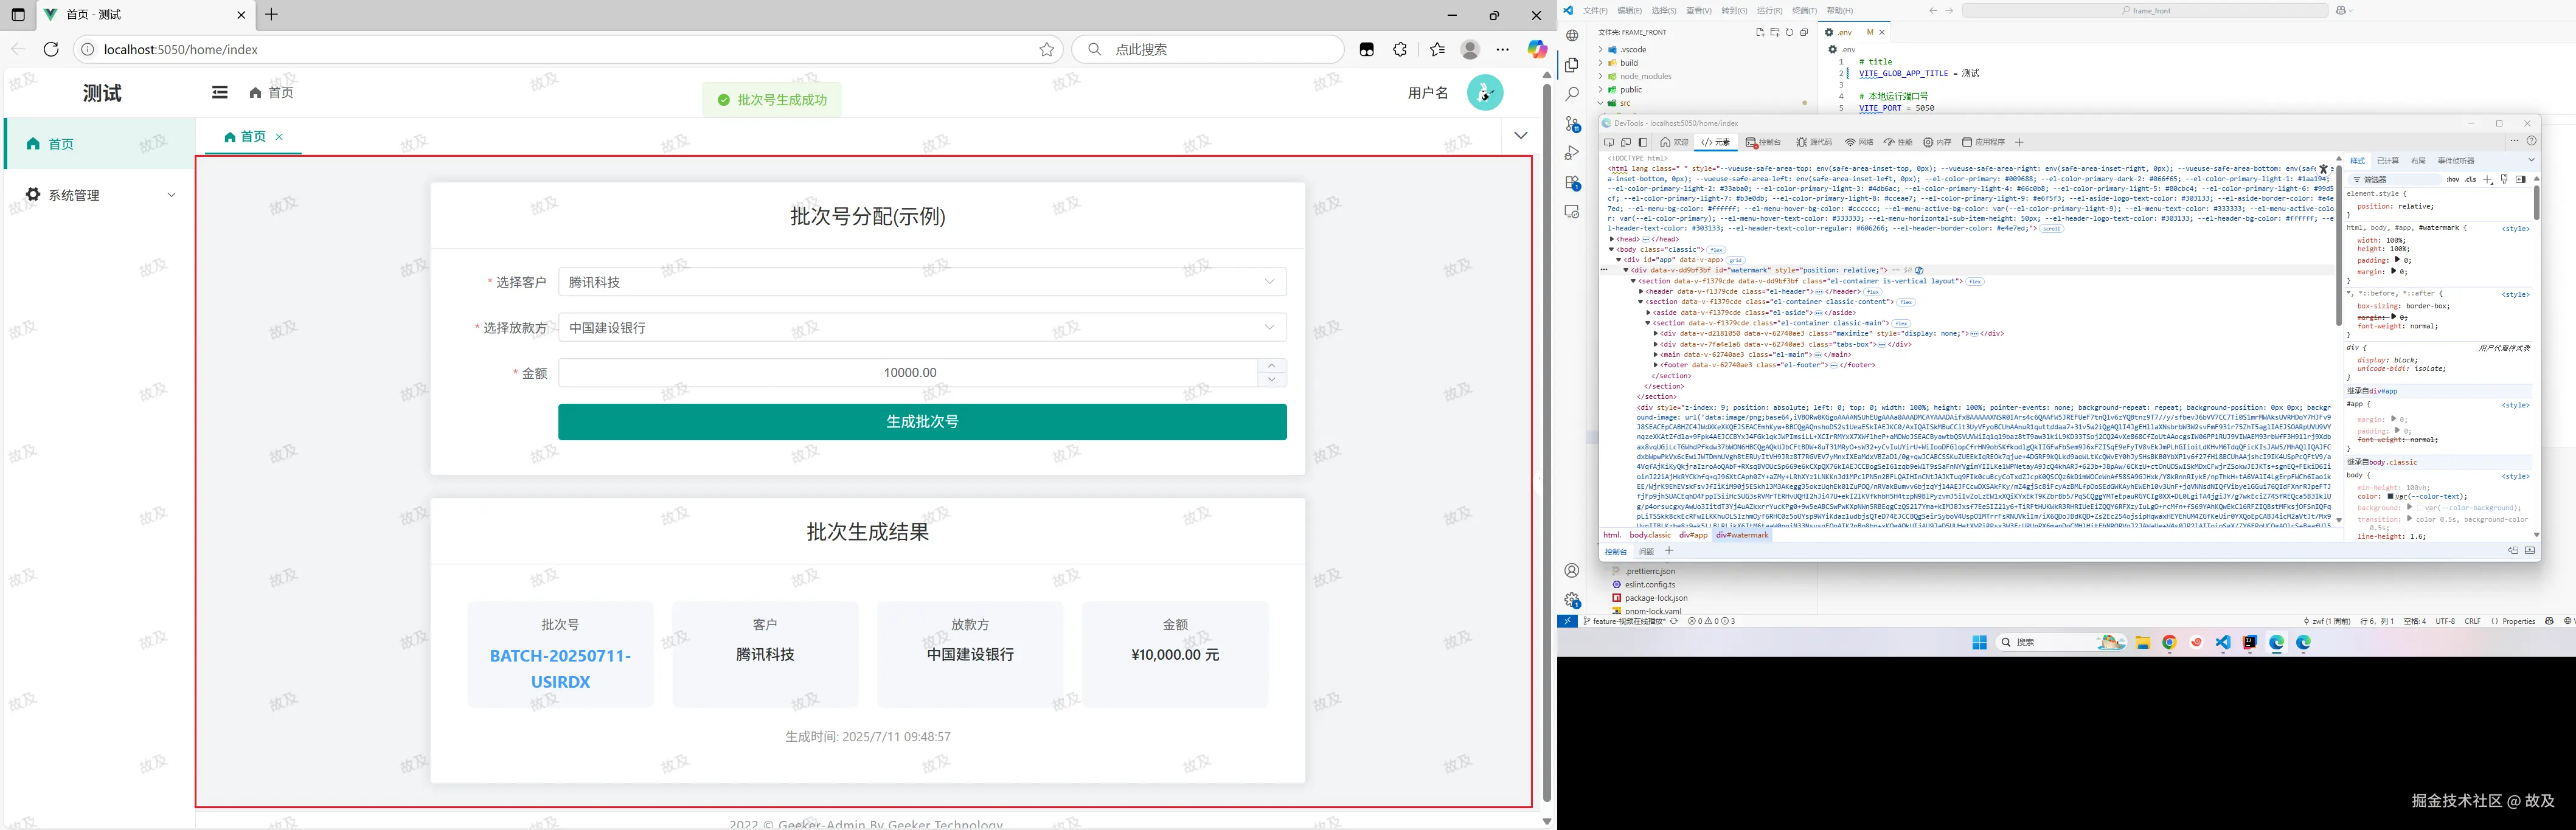Viewport: 2576px width, 830px height.
Task: Increase 金额 with the up stepper arrow
Action: (x=1271, y=365)
